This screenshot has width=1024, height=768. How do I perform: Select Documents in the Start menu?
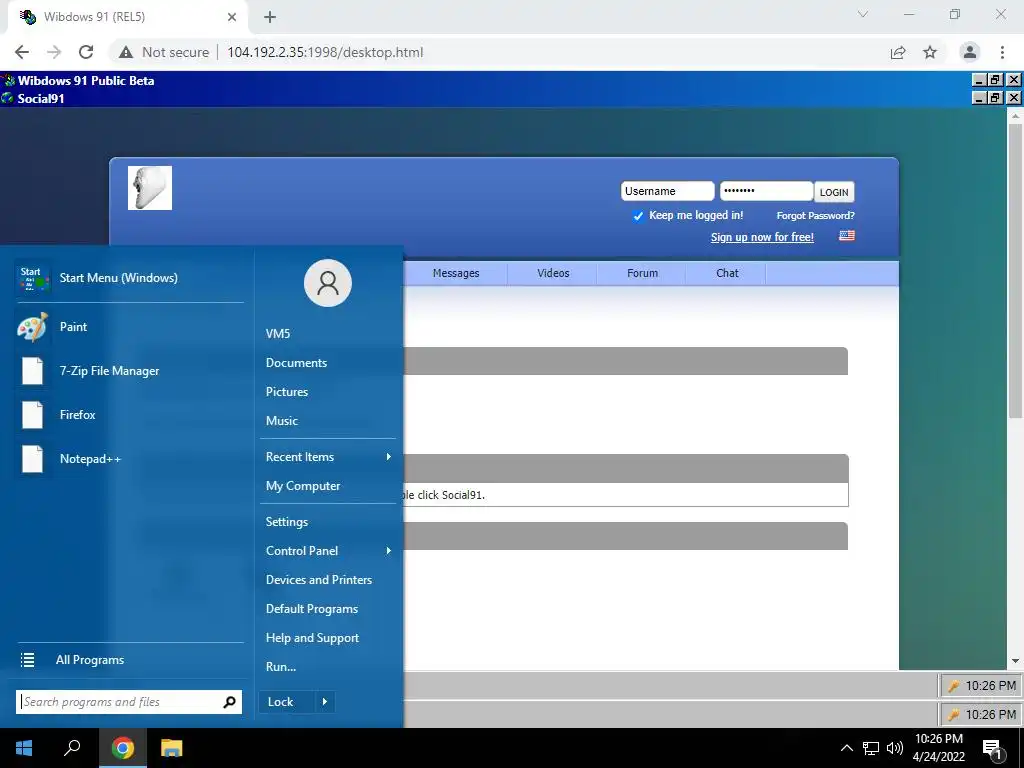(296, 362)
